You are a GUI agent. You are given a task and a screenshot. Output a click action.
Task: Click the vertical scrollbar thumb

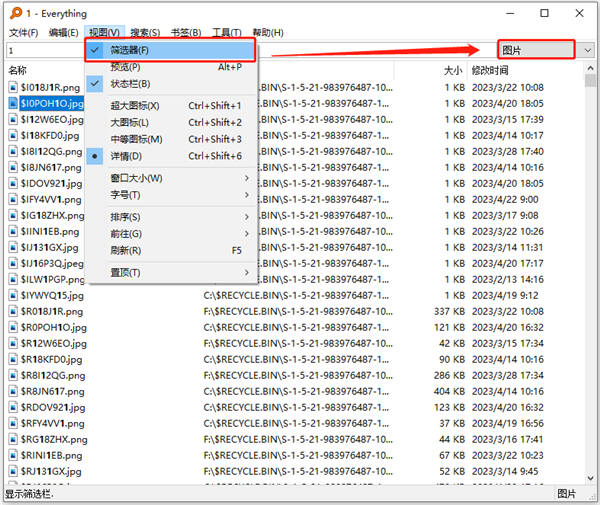590,81
